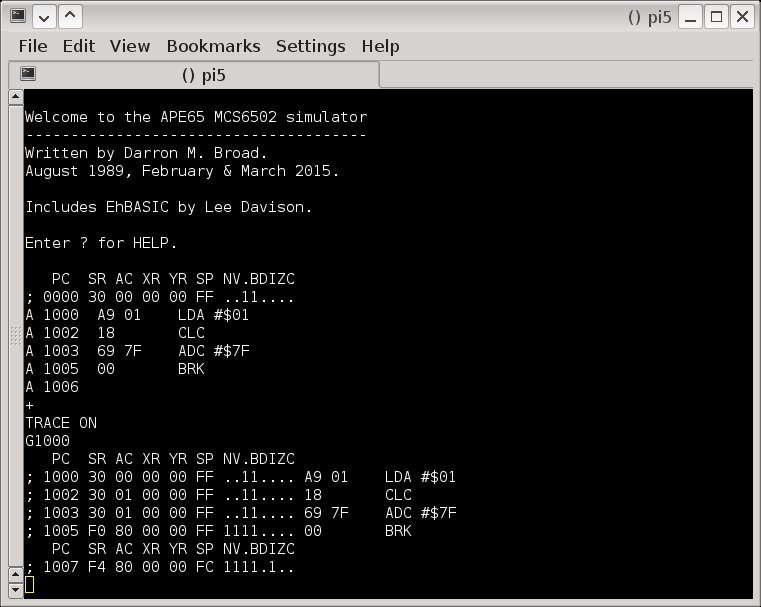
Task: Click the terminal cursor prompt
Action: (x=29, y=585)
